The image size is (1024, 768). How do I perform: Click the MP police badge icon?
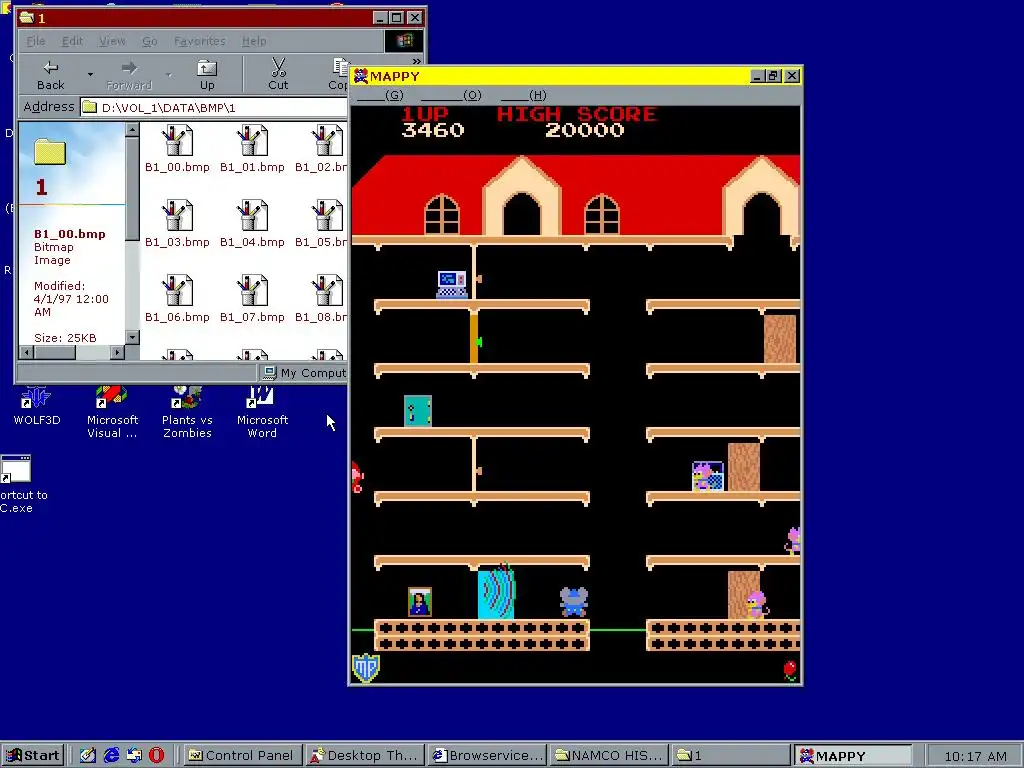pos(366,668)
